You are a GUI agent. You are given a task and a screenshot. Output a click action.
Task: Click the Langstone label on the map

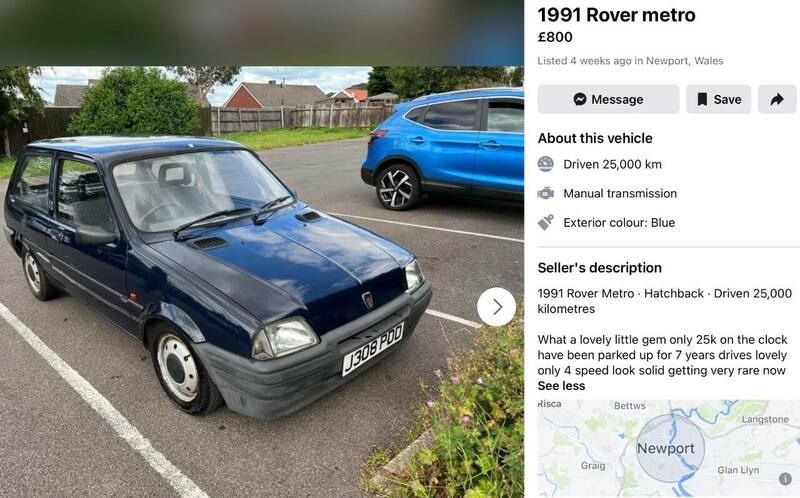pyautogui.click(x=765, y=419)
